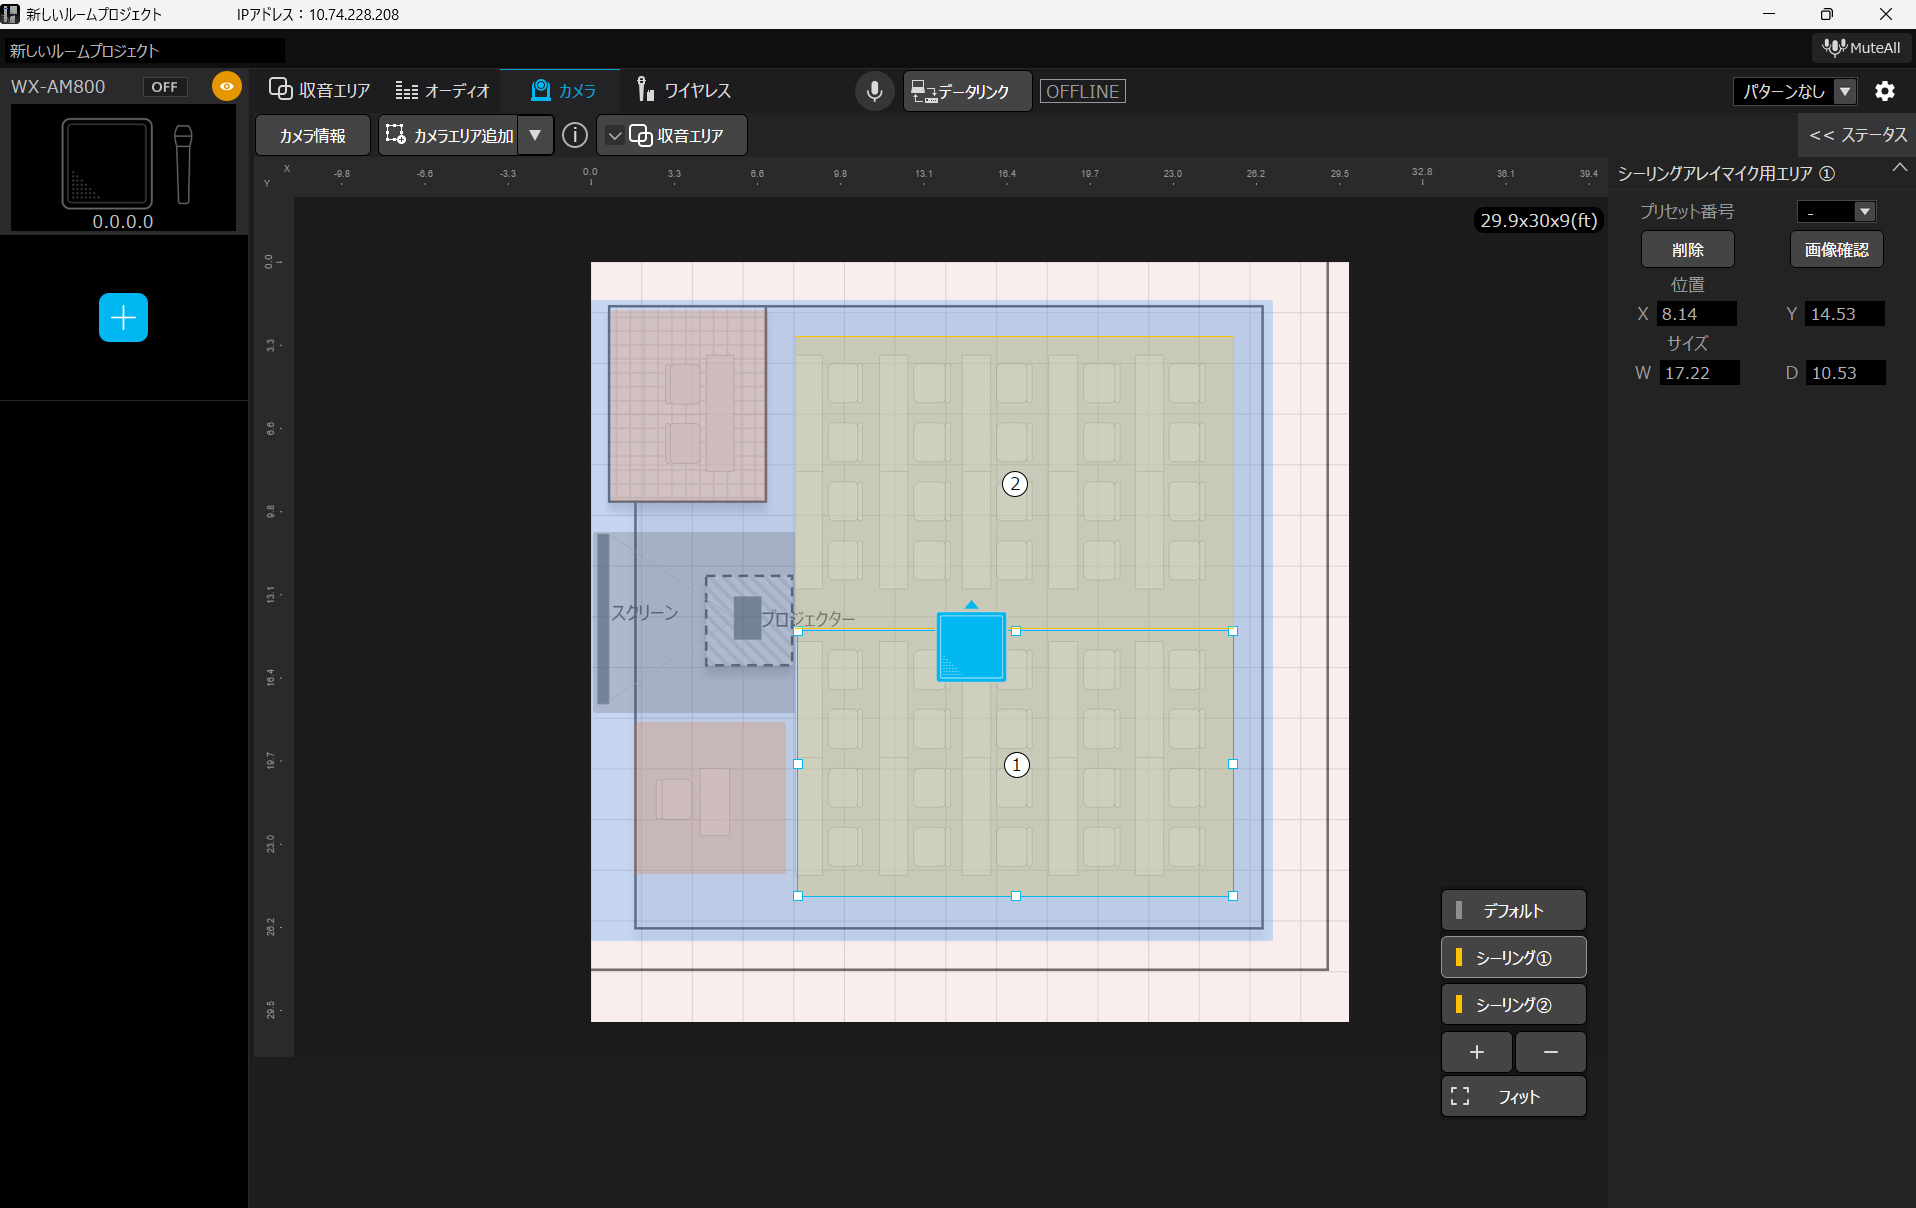The image size is (1916, 1208).
Task: Click the settings gear icon
Action: [1884, 91]
